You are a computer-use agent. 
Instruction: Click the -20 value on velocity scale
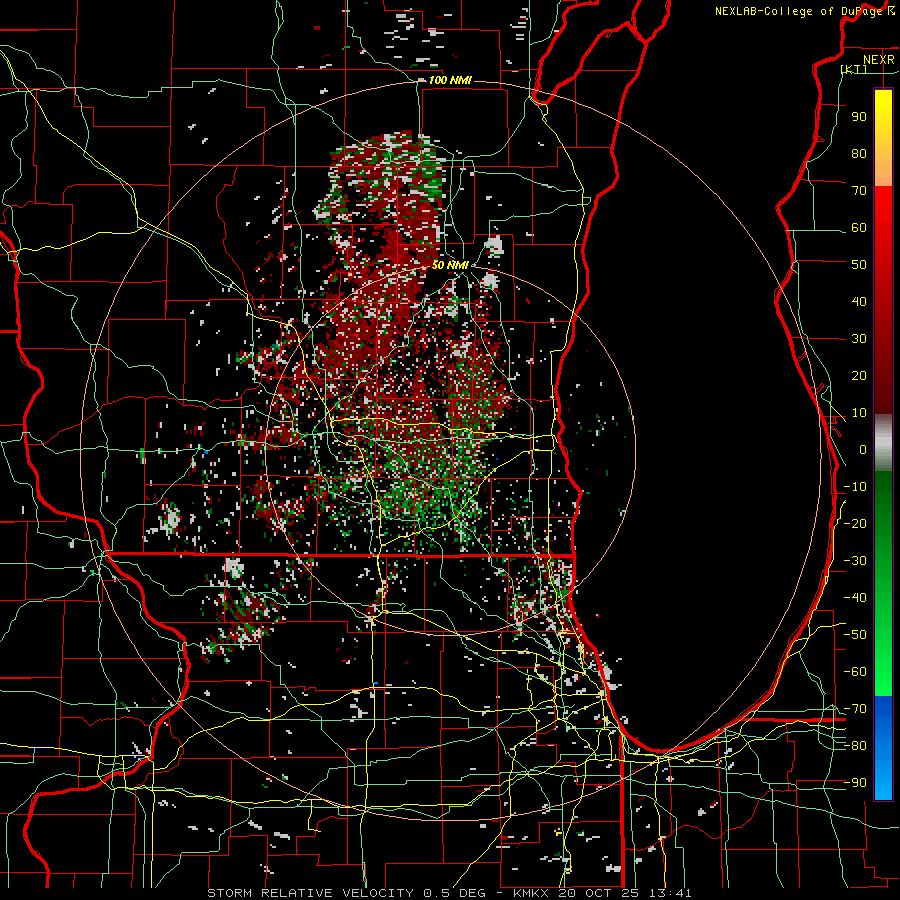(x=855, y=523)
